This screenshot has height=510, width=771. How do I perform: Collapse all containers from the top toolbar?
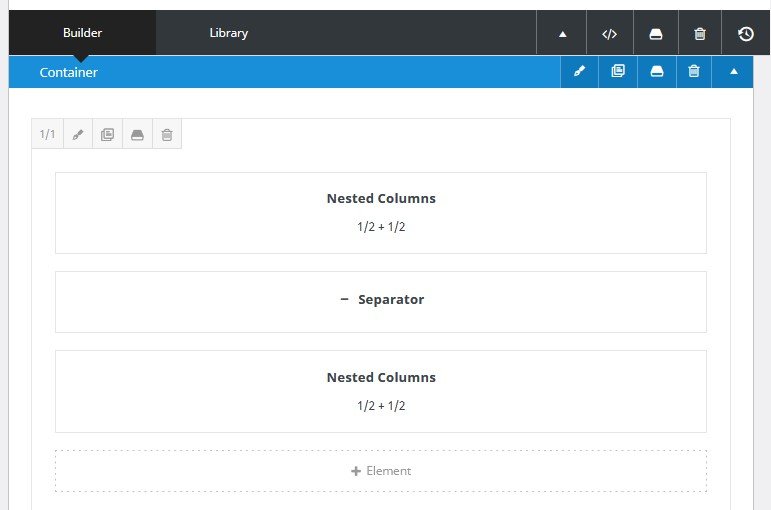pyautogui.click(x=562, y=33)
